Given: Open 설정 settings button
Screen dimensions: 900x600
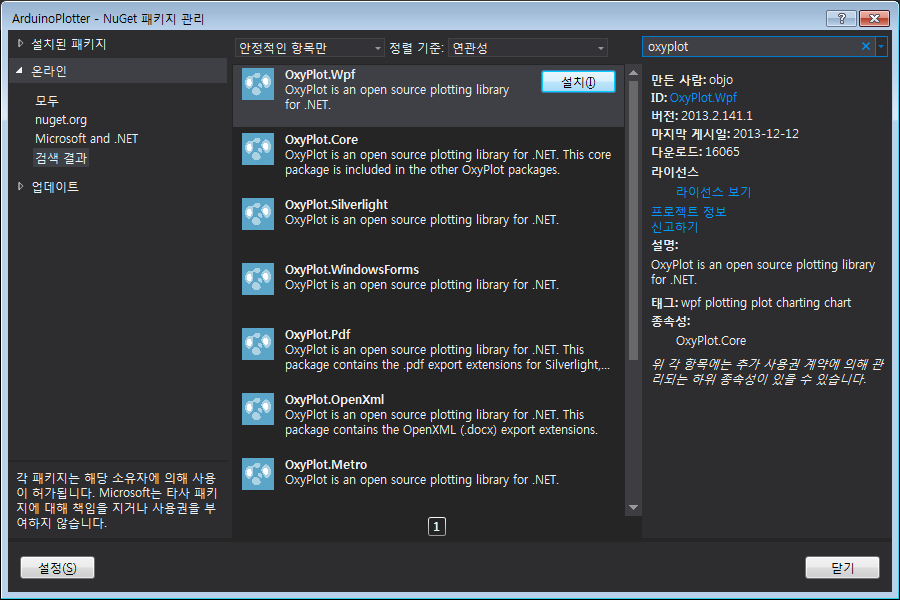Looking at the screenshot, I should click(x=57, y=568).
